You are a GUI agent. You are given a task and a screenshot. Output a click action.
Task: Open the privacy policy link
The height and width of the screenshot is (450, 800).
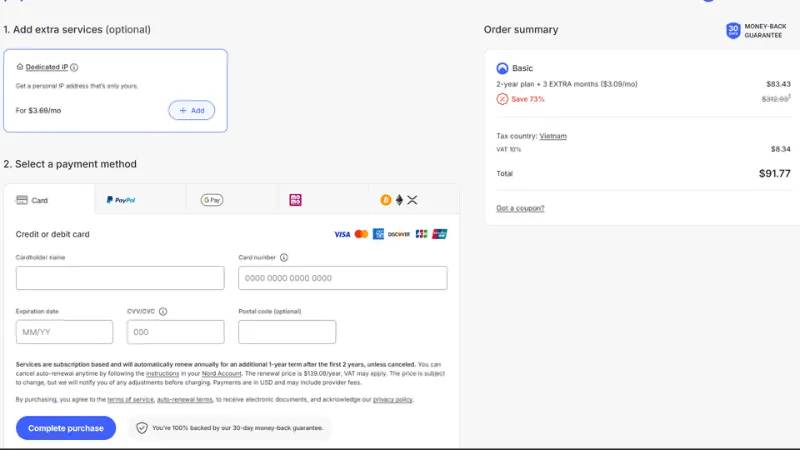pos(392,399)
